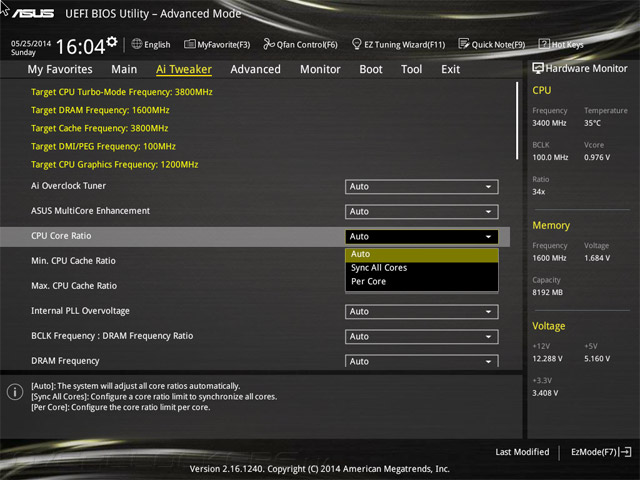Click memory voltage value 1.684 V
Image resolution: width=640 pixels, height=480 pixels.
pyautogui.click(x=597, y=258)
